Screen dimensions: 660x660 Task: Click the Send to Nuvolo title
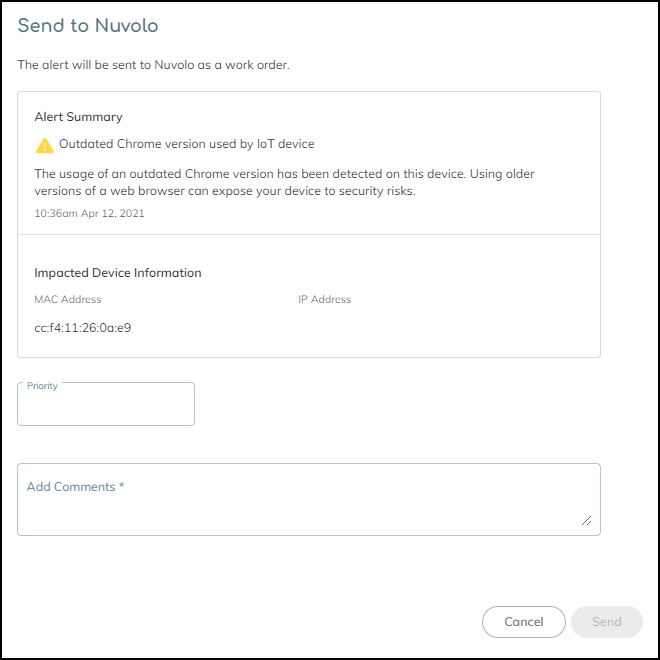pos(88,25)
